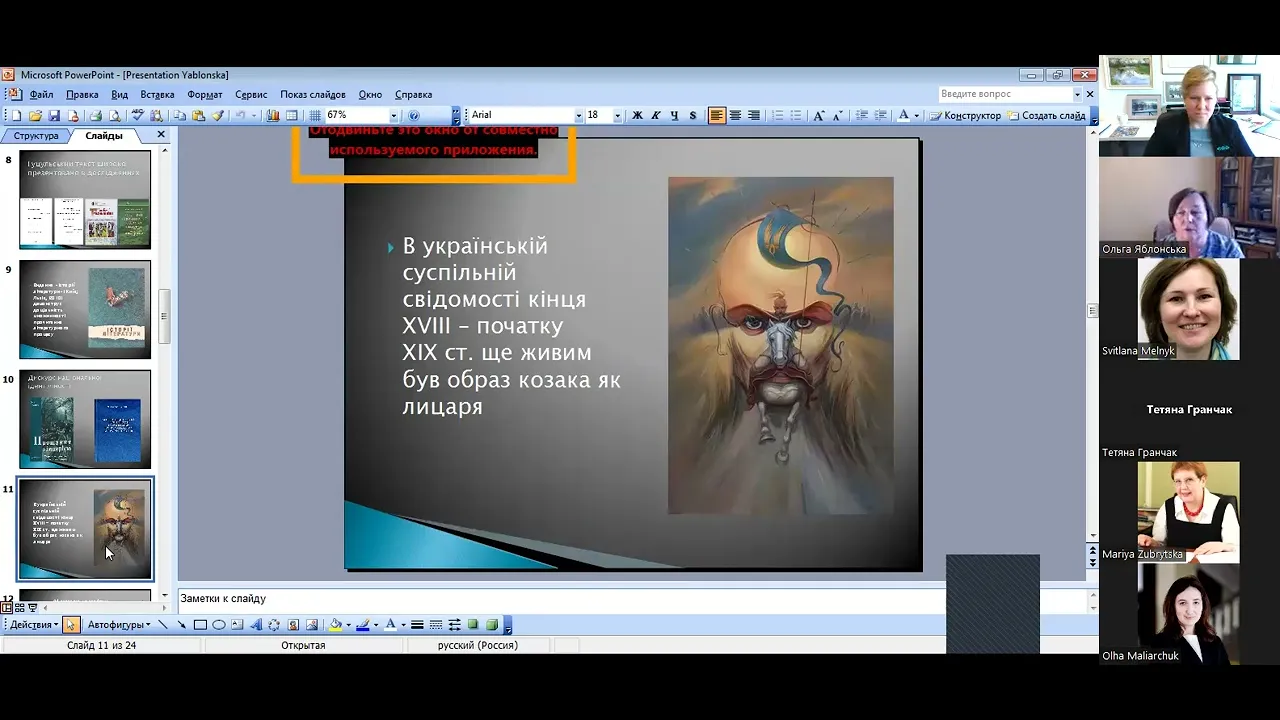Viewport: 1280px width, 720px height.
Task: Toggle Italic formatting (К)
Action: point(655,116)
